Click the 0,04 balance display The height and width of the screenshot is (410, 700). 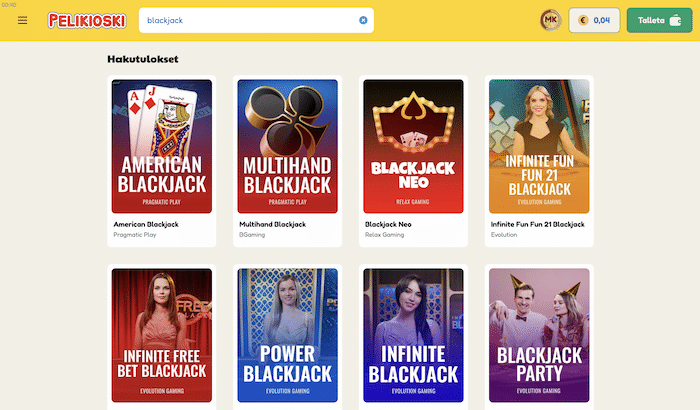[594, 20]
